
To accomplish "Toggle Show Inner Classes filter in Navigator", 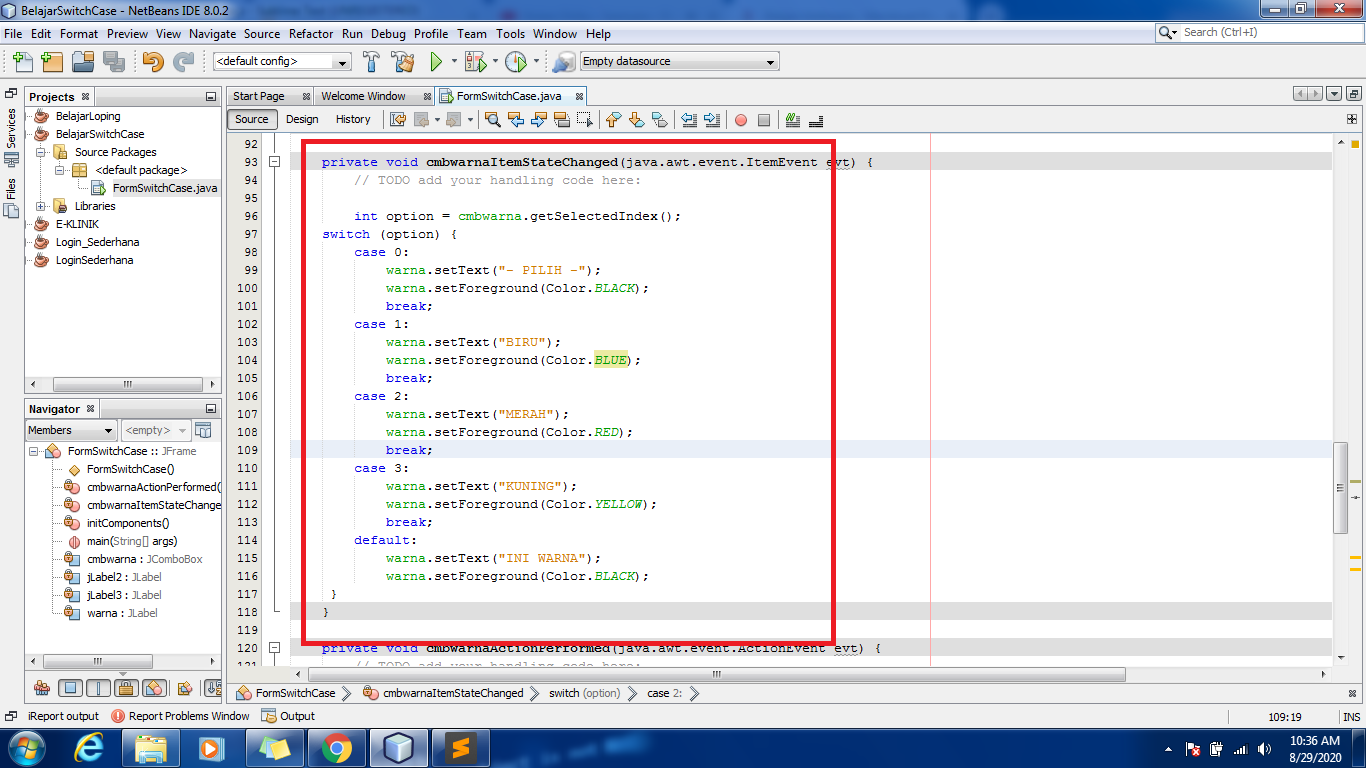I will 154,688.
